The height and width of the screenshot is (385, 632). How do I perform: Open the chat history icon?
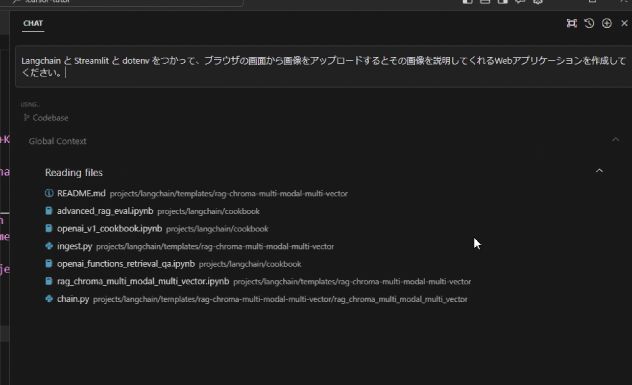(589, 23)
